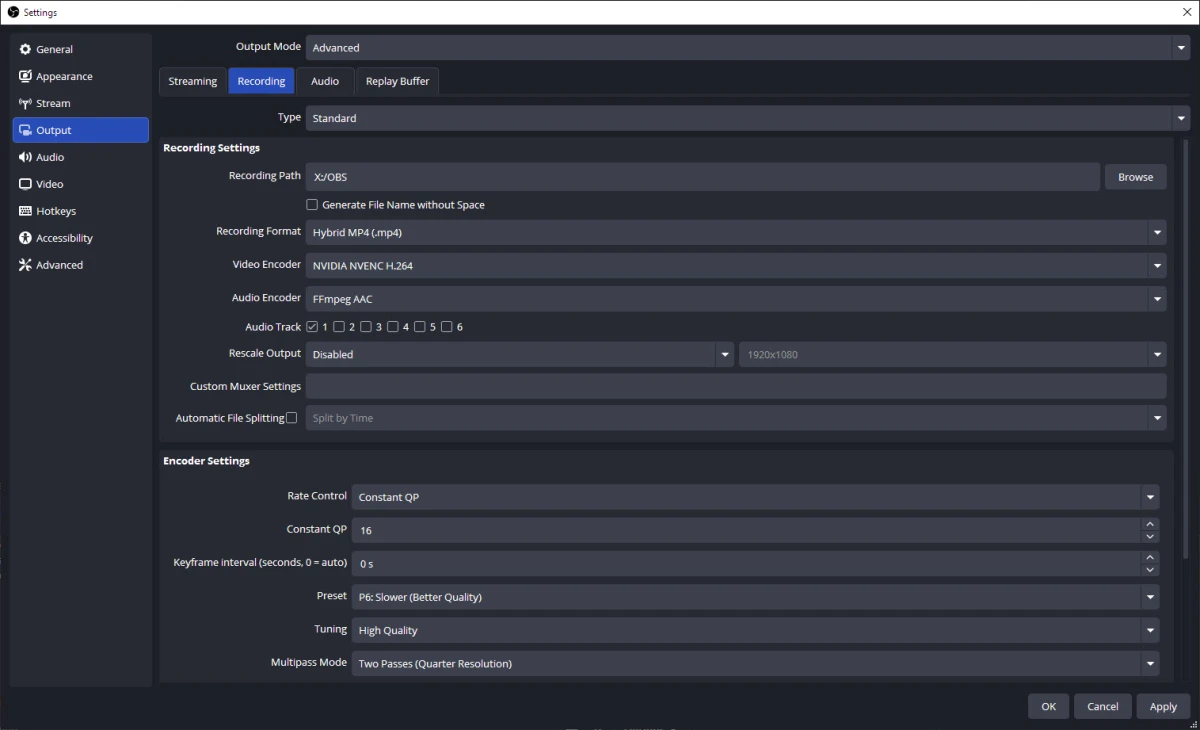This screenshot has width=1200, height=730.
Task: Open the Recording Format dropdown
Action: (x=736, y=232)
